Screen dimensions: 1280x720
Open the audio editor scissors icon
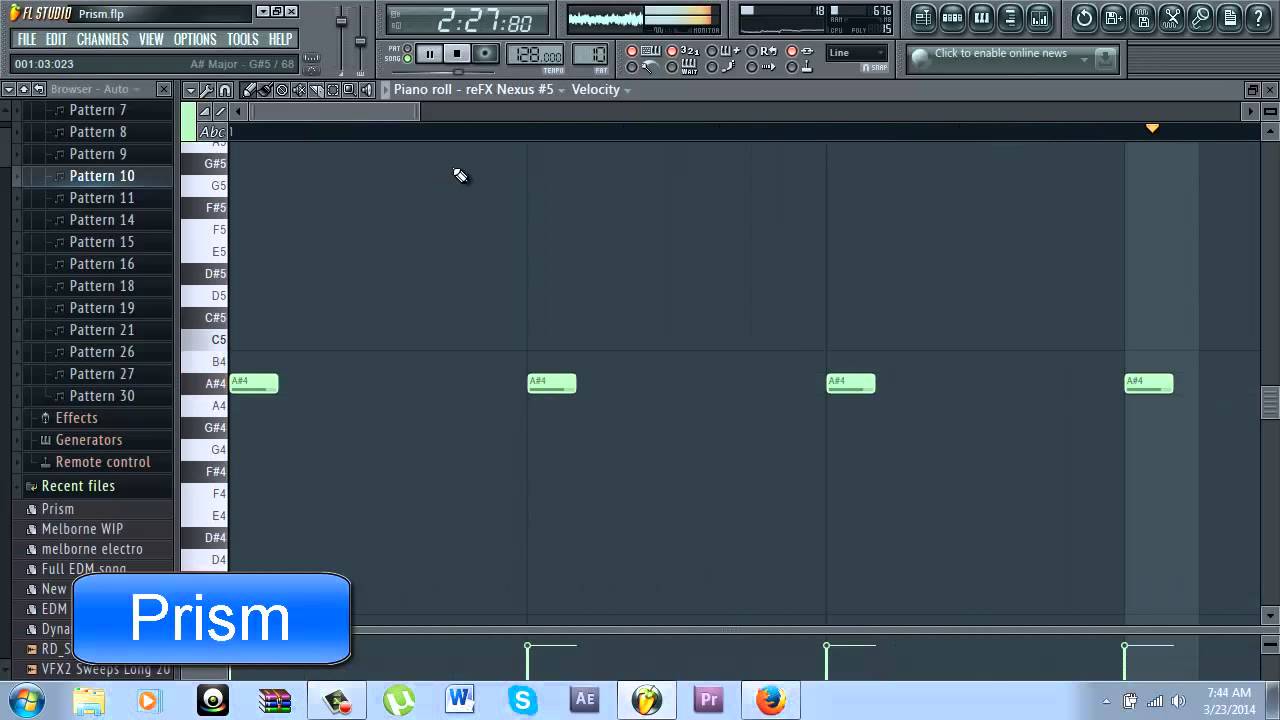[x=1172, y=17]
